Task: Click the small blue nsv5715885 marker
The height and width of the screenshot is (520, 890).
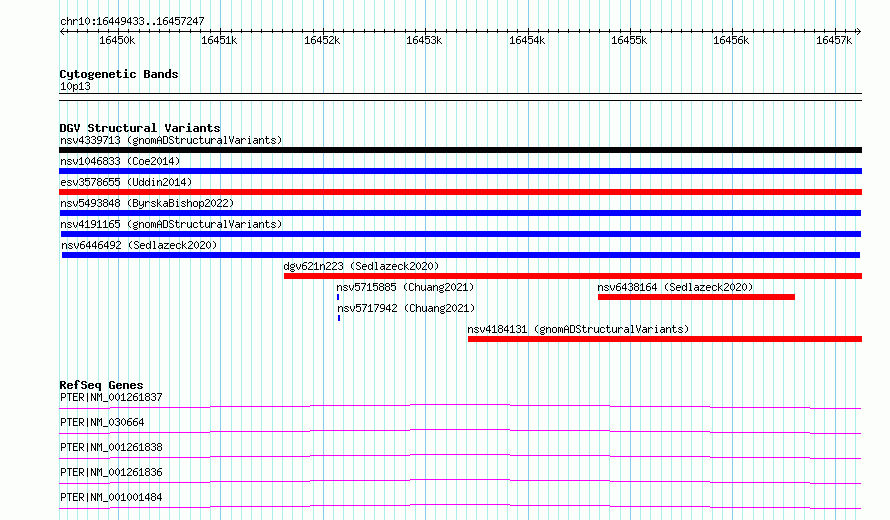Action: pyautogui.click(x=338, y=297)
